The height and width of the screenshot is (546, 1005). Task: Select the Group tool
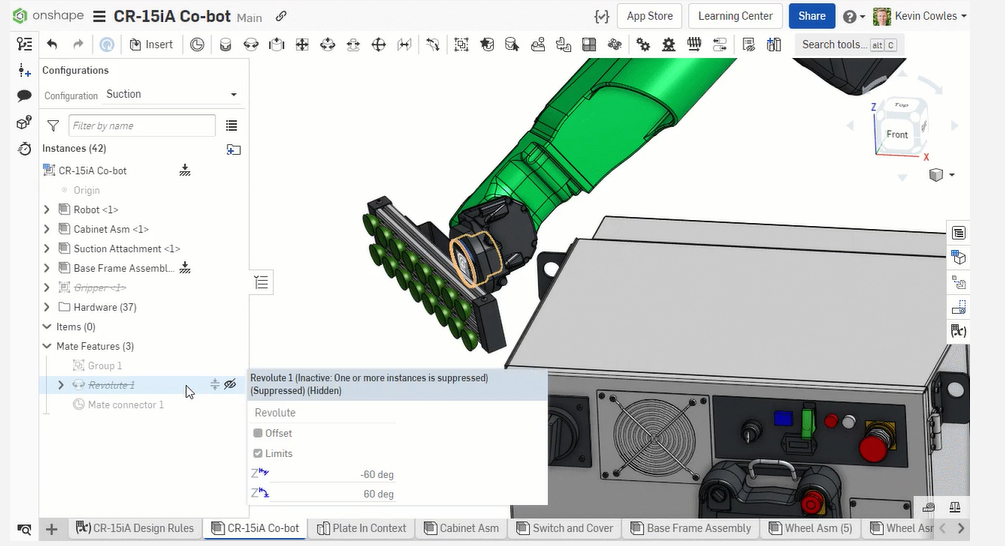pyautogui.click(x=461, y=44)
